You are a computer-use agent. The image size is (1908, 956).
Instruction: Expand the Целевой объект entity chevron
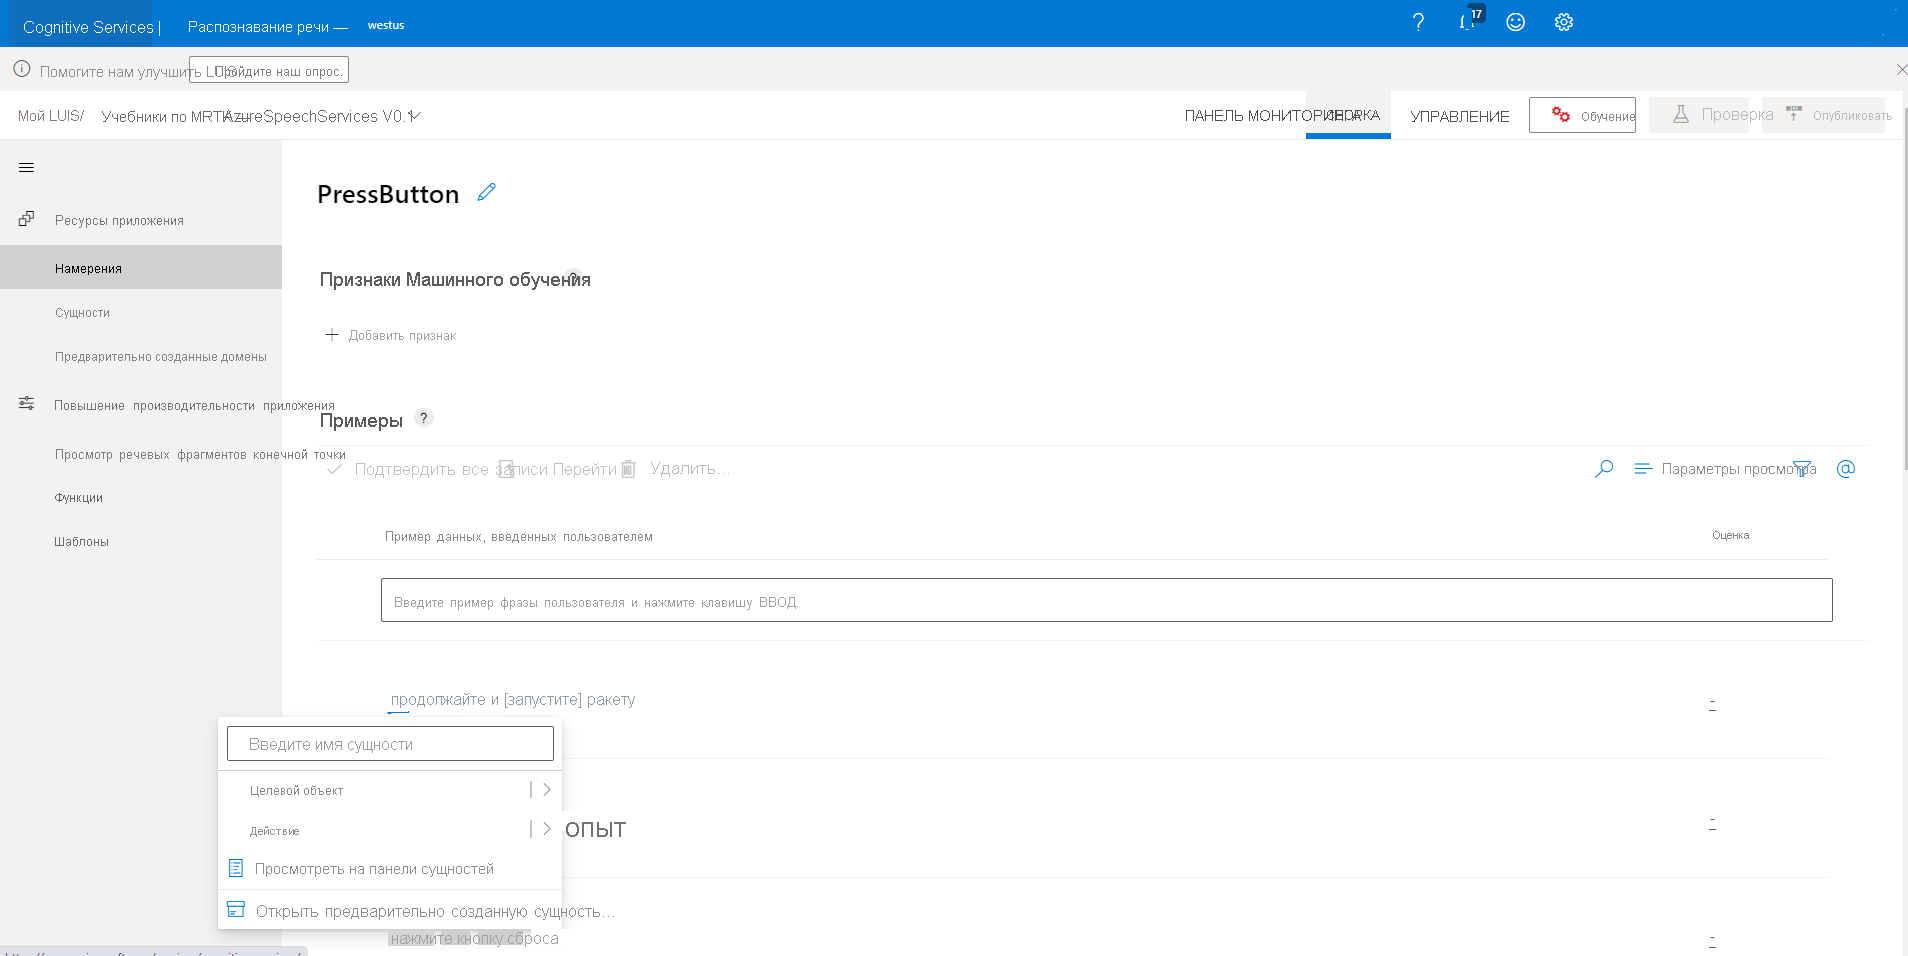coord(546,789)
